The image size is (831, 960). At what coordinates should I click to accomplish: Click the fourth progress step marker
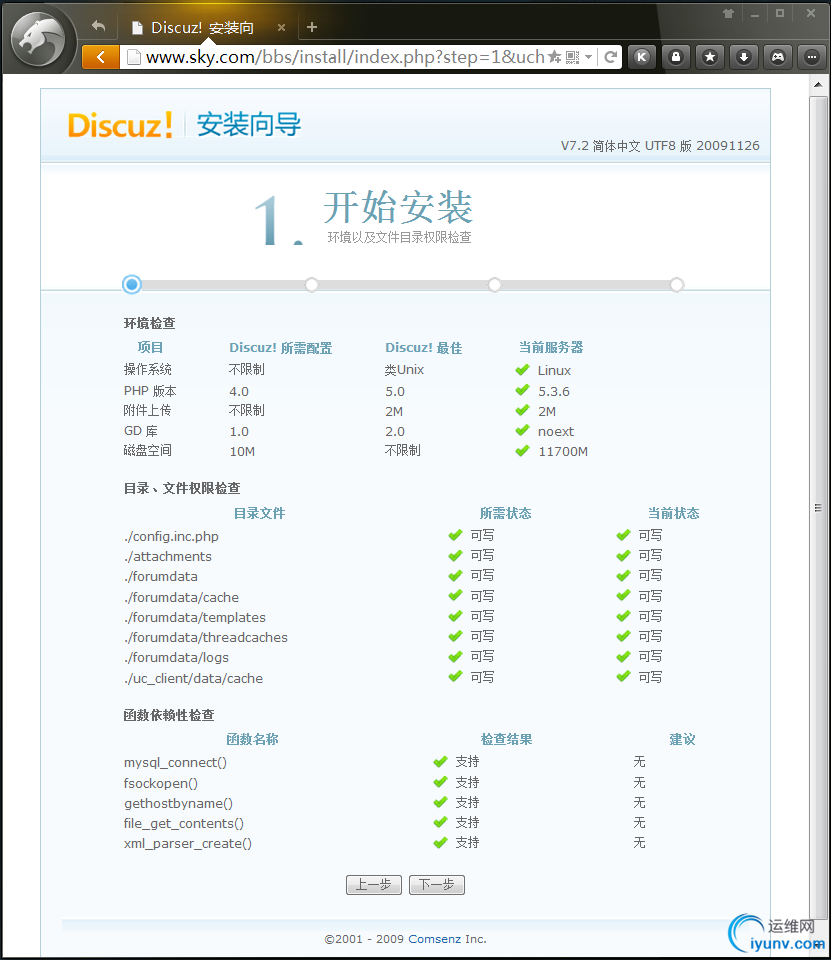point(677,285)
